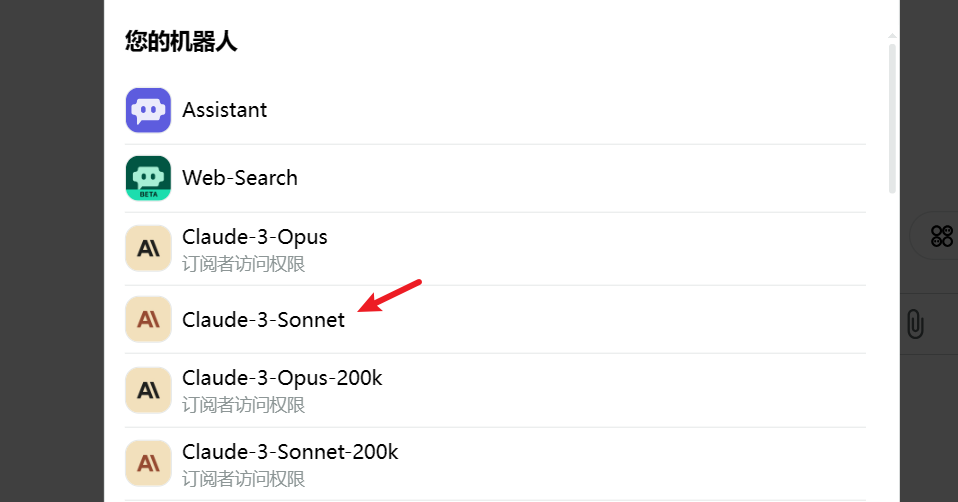
Task: Click the Claude-3-Opus avatar icon
Action: click(x=148, y=249)
